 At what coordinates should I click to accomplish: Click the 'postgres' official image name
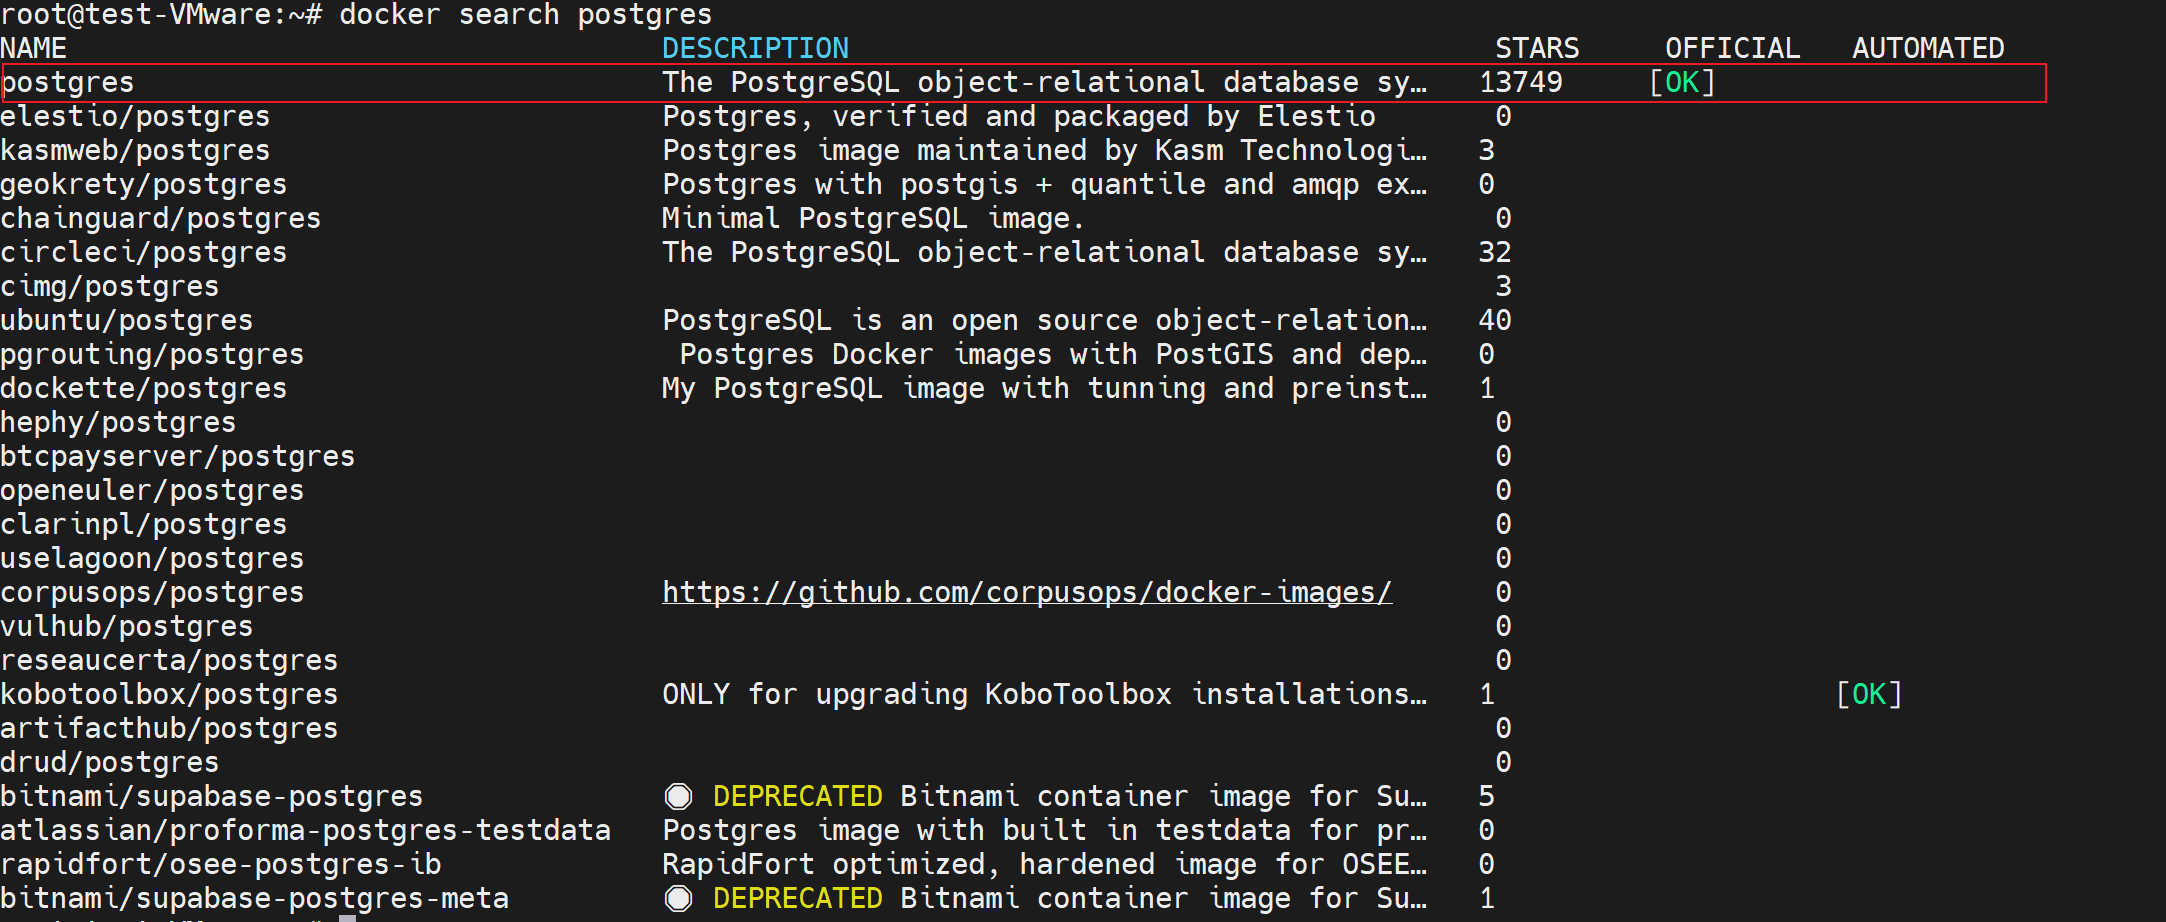pos(68,83)
